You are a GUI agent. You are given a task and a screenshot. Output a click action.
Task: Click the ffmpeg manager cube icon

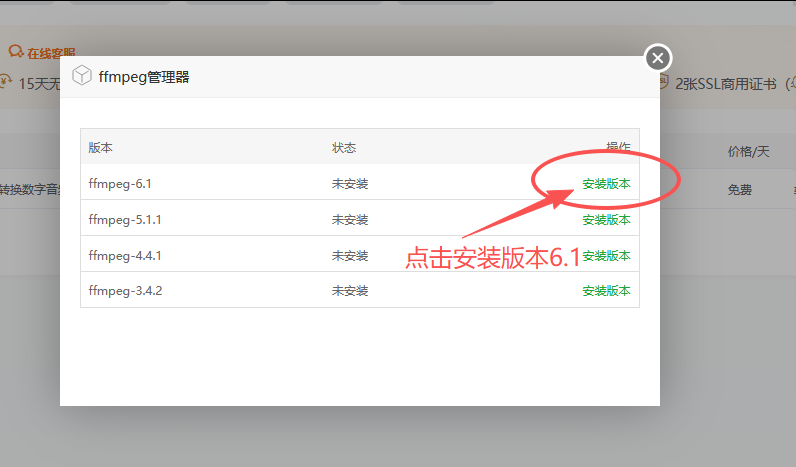pos(82,76)
